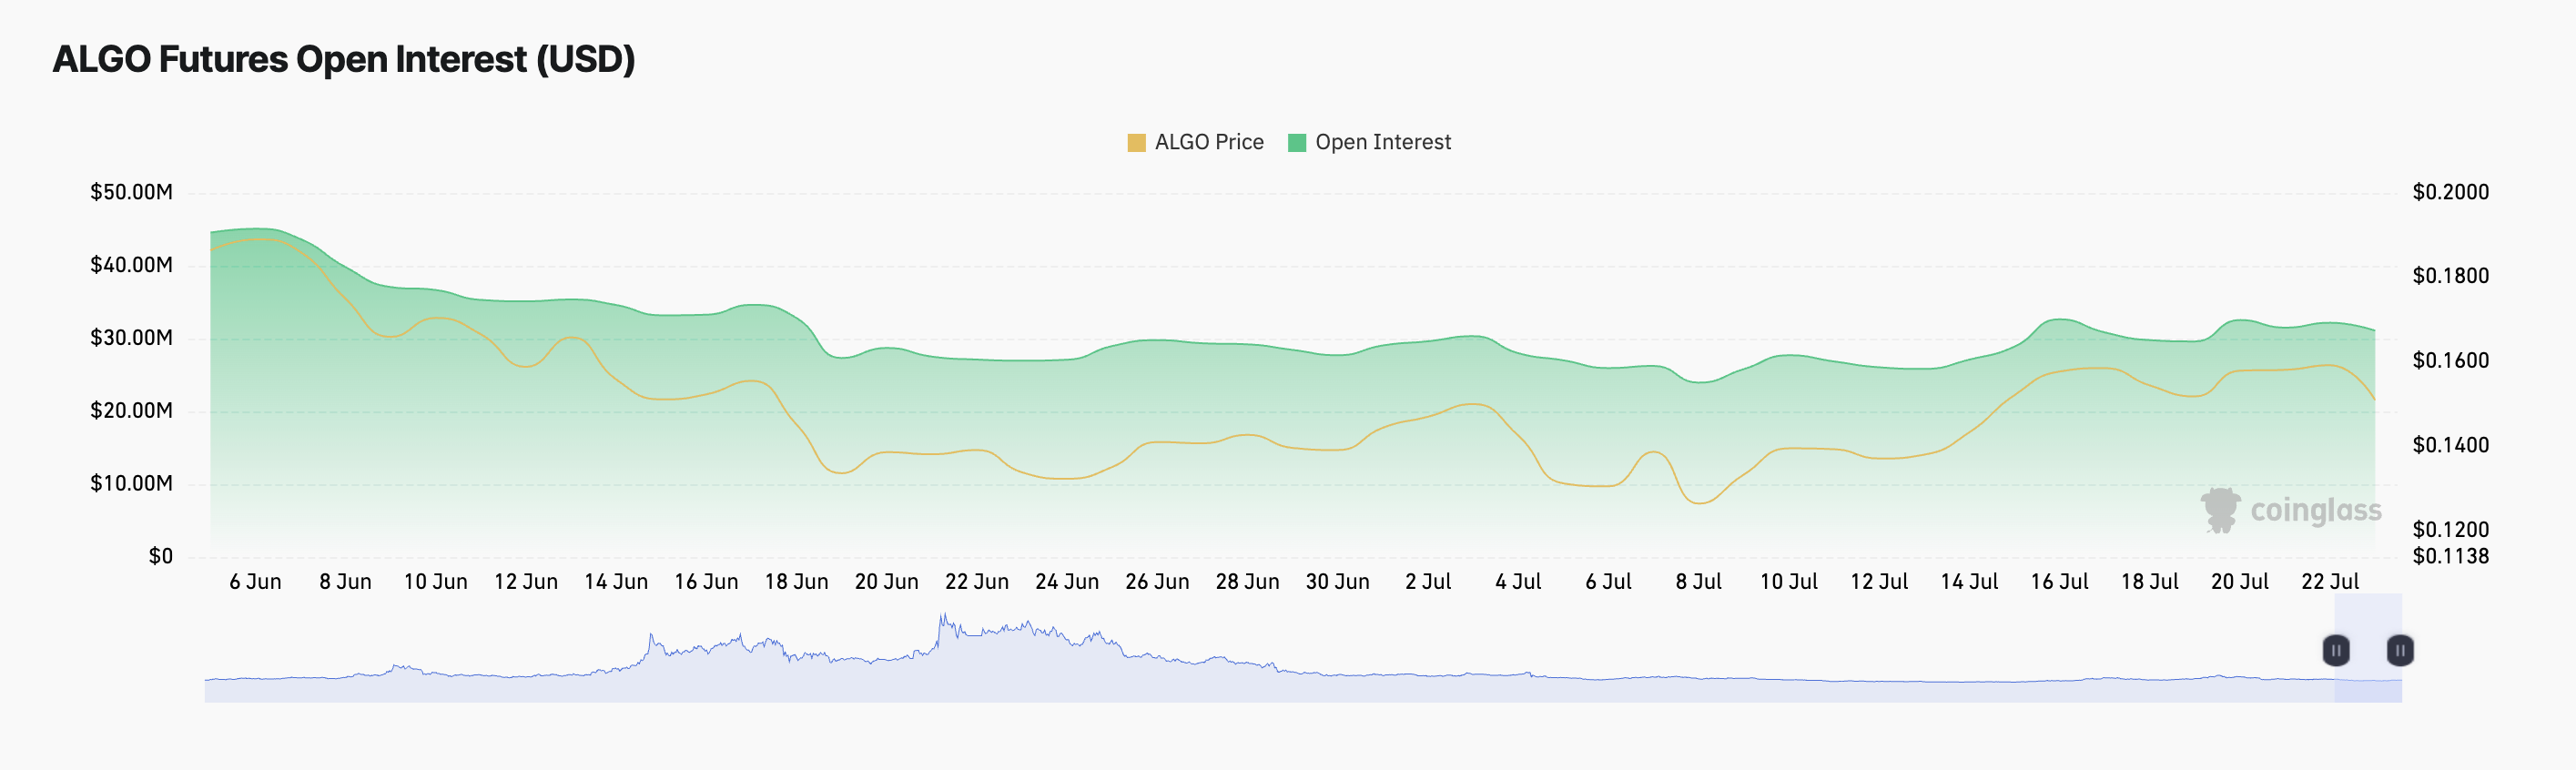Click the green Open Interest legend swatch

click(1297, 143)
